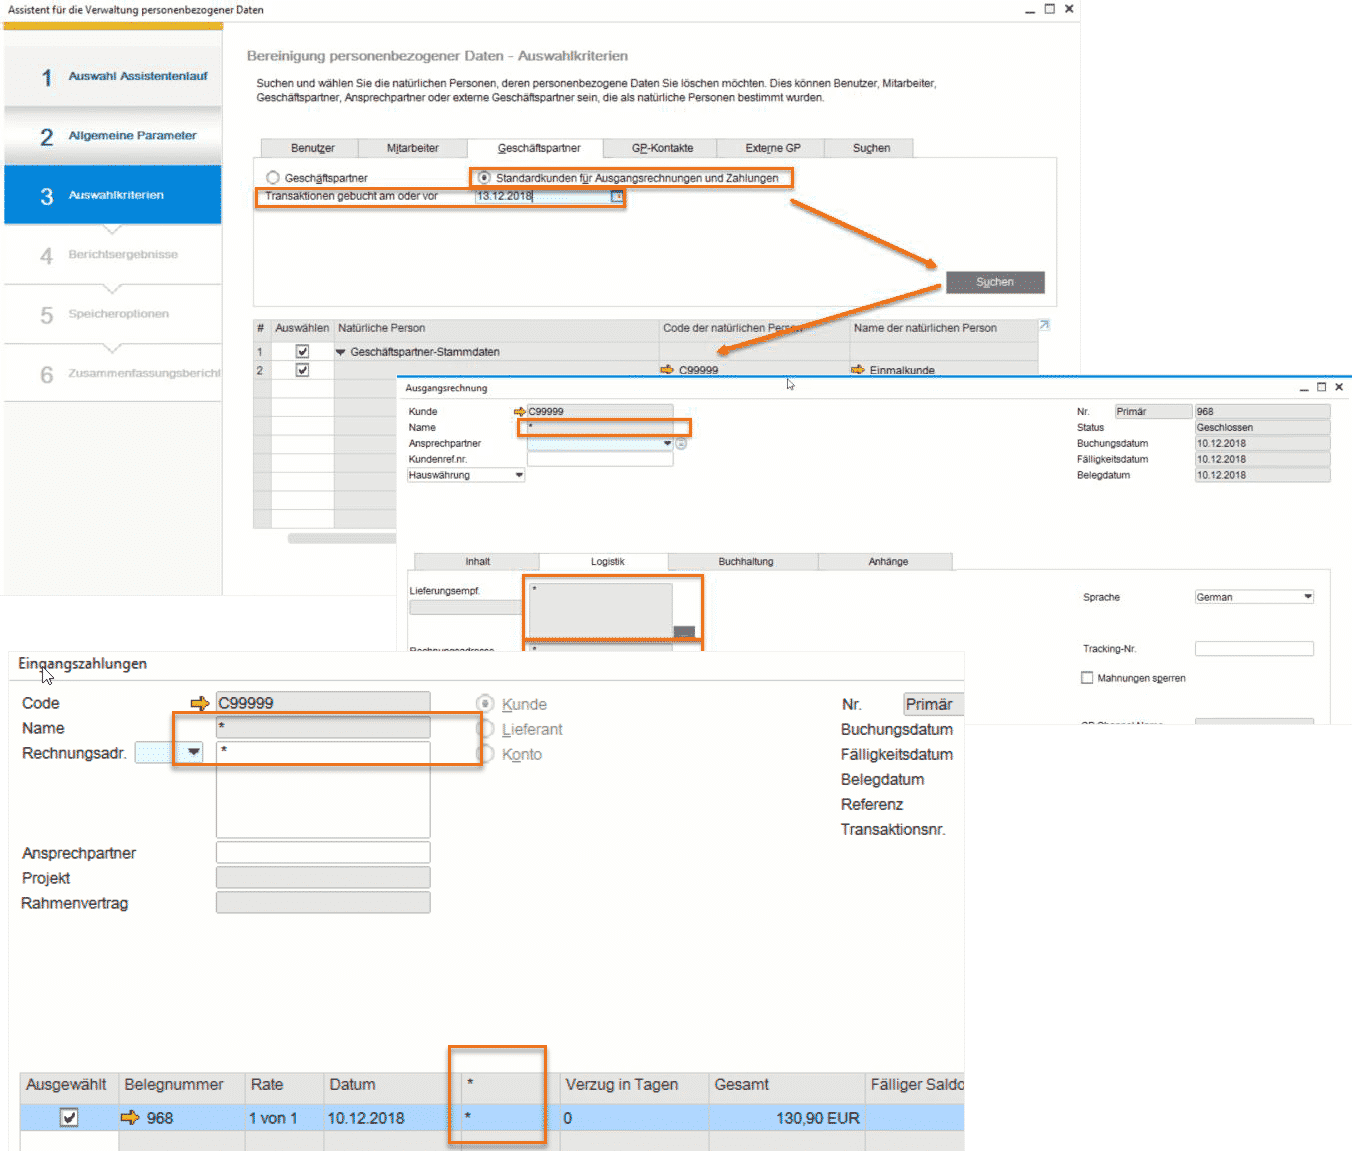This screenshot has height=1151, width=1352.
Task: Click expand-table icon right of Name der natürlichen Person
Action: point(1044,324)
